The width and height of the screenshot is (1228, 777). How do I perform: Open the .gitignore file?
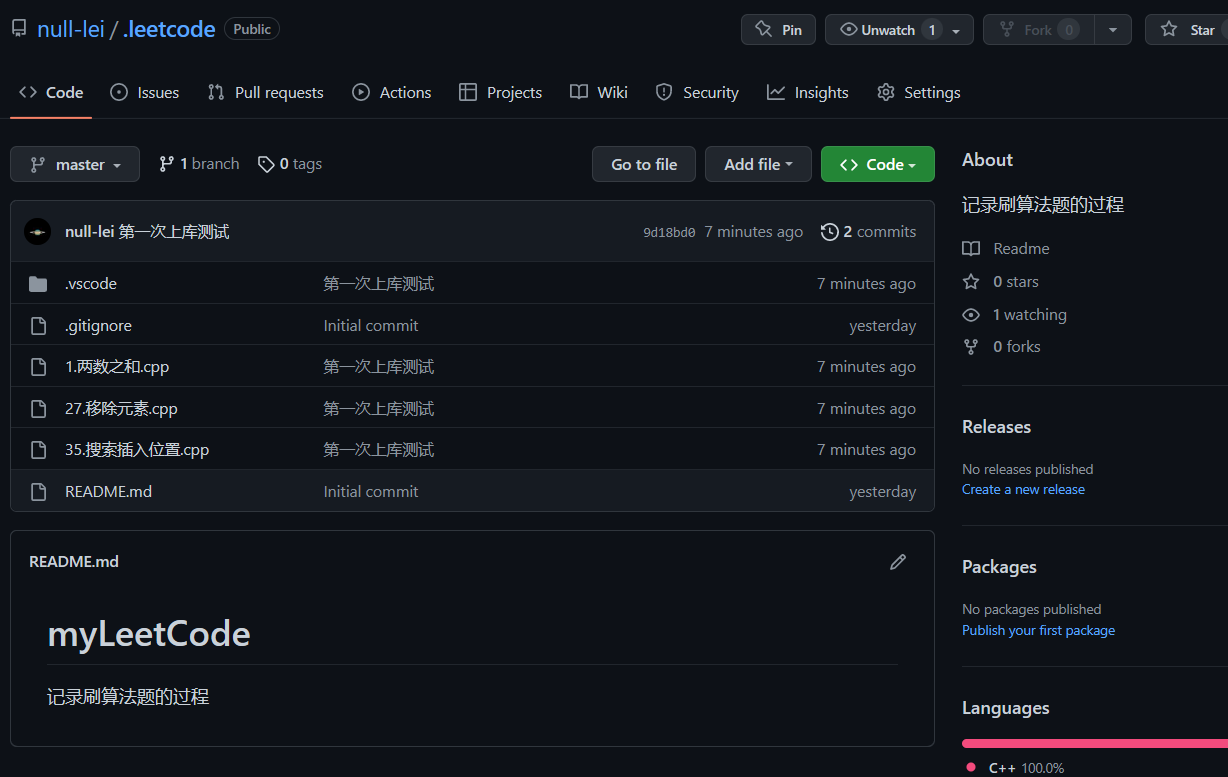tap(98, 326)
